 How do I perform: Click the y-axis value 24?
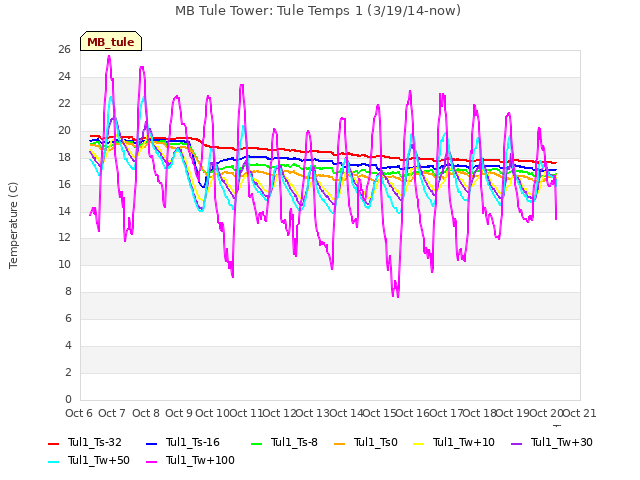pyautogui.click(x=64, y=77)
